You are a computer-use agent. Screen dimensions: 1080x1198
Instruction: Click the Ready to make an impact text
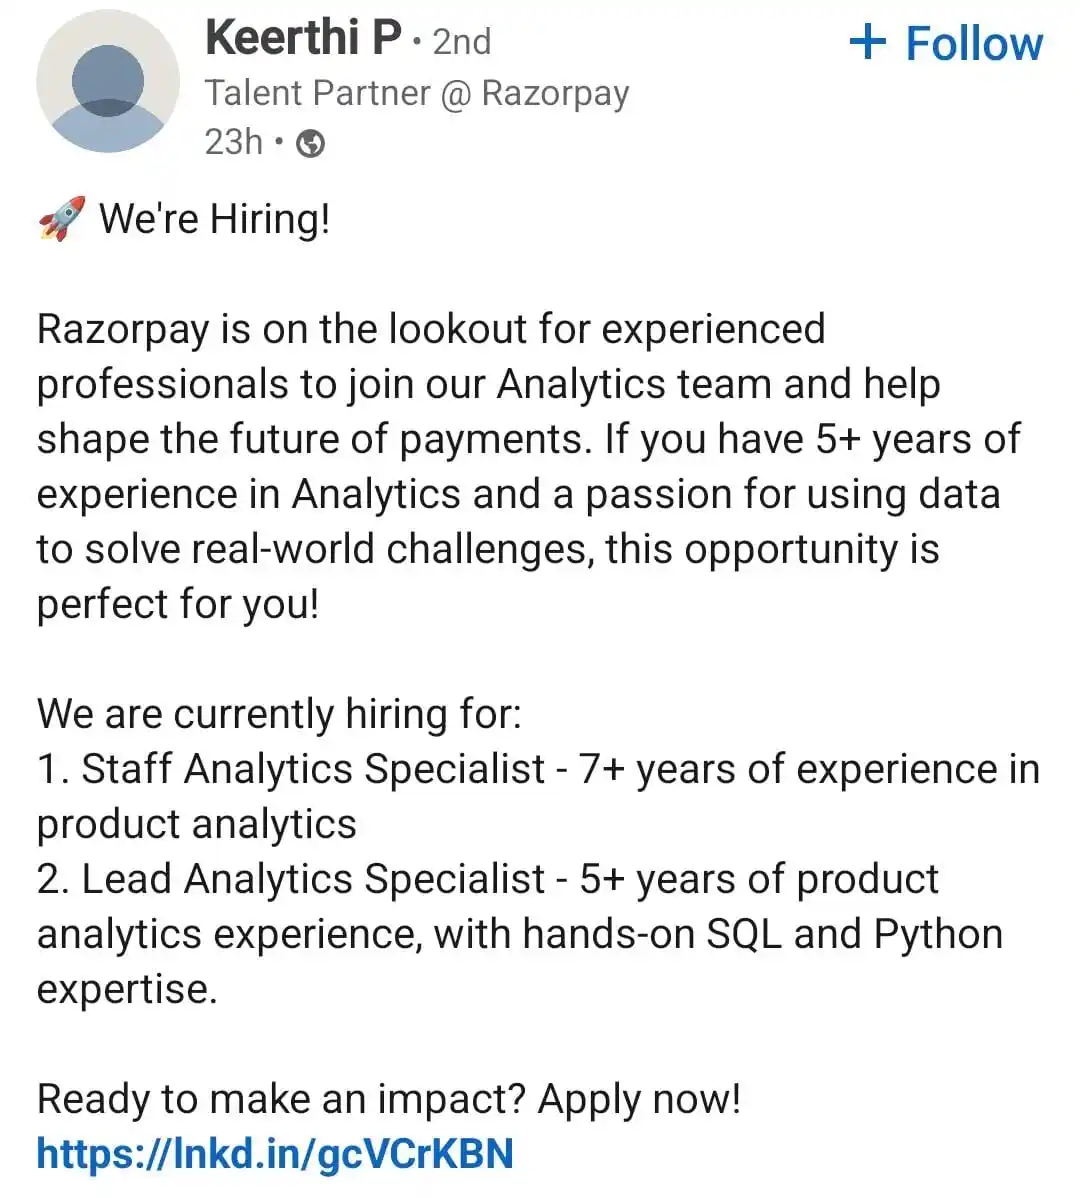(280, 1099)
